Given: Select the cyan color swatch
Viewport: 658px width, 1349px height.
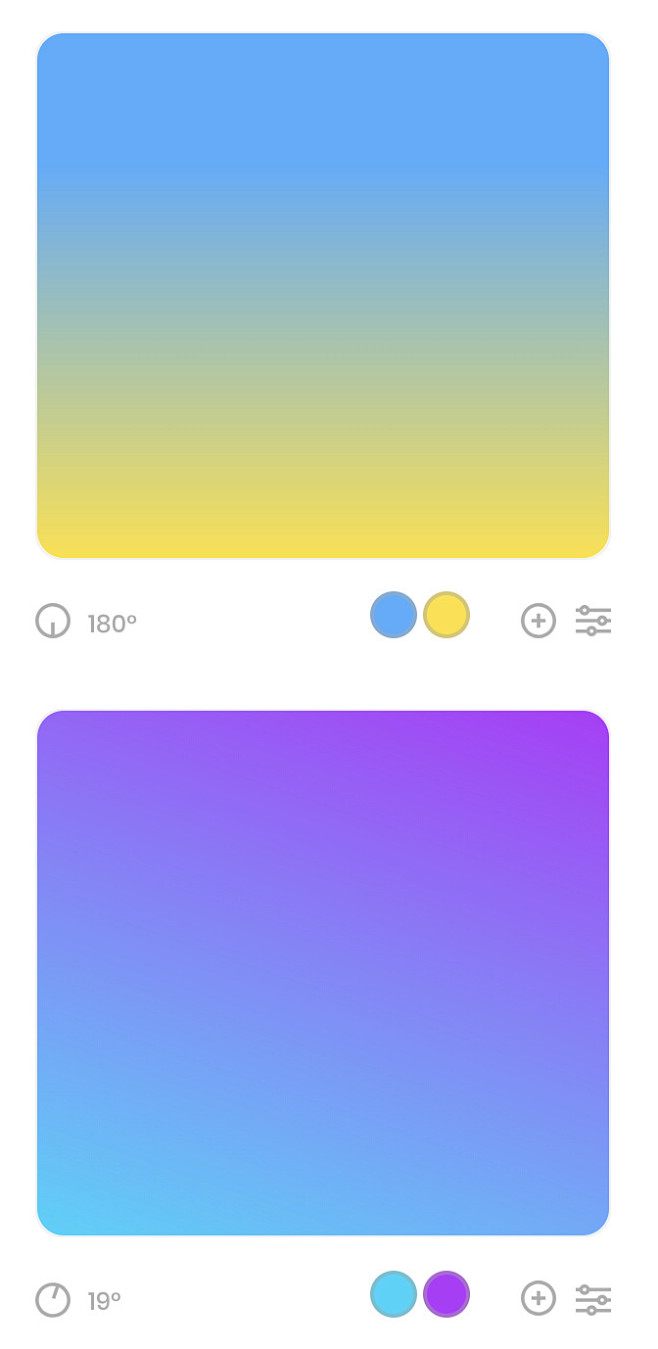Looking at the screenshot, I should [x=393, y=1294].
